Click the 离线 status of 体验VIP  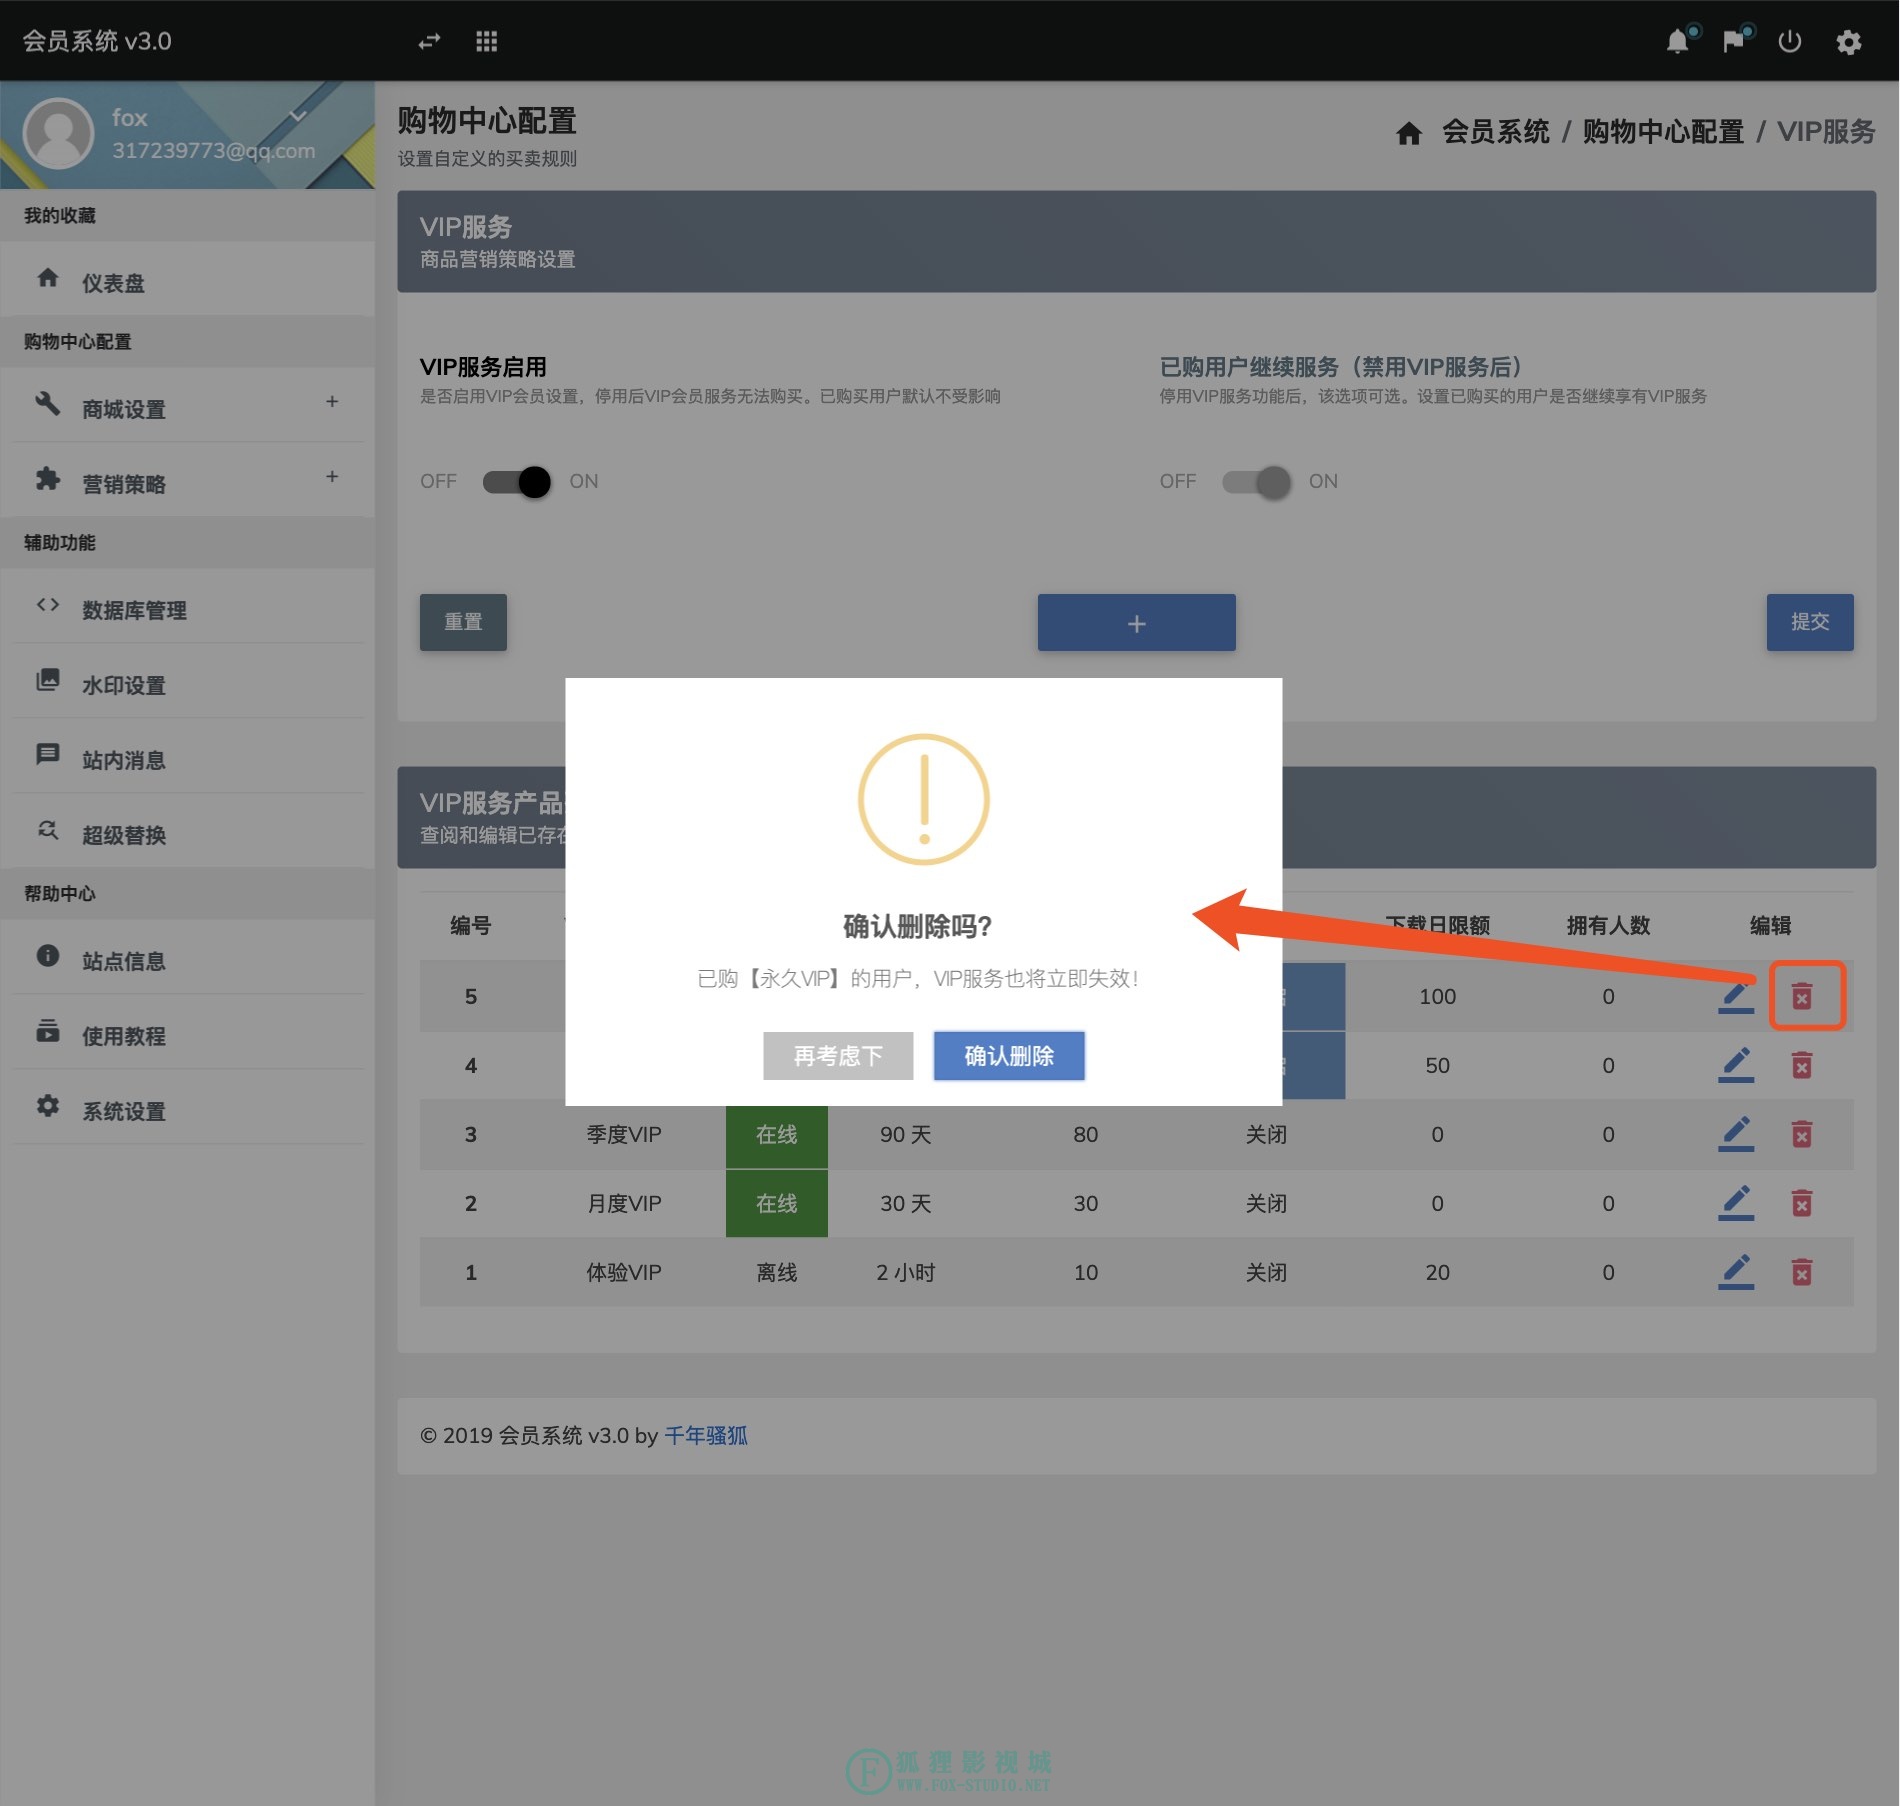(x=777, y=1272)
